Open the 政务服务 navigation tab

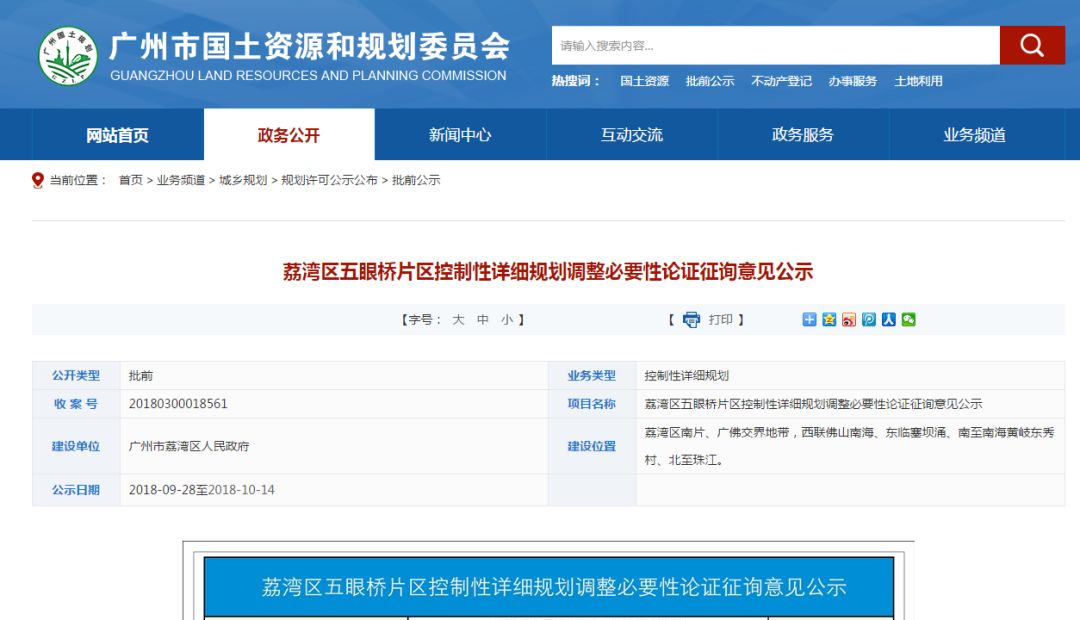(x=803, y=134)
